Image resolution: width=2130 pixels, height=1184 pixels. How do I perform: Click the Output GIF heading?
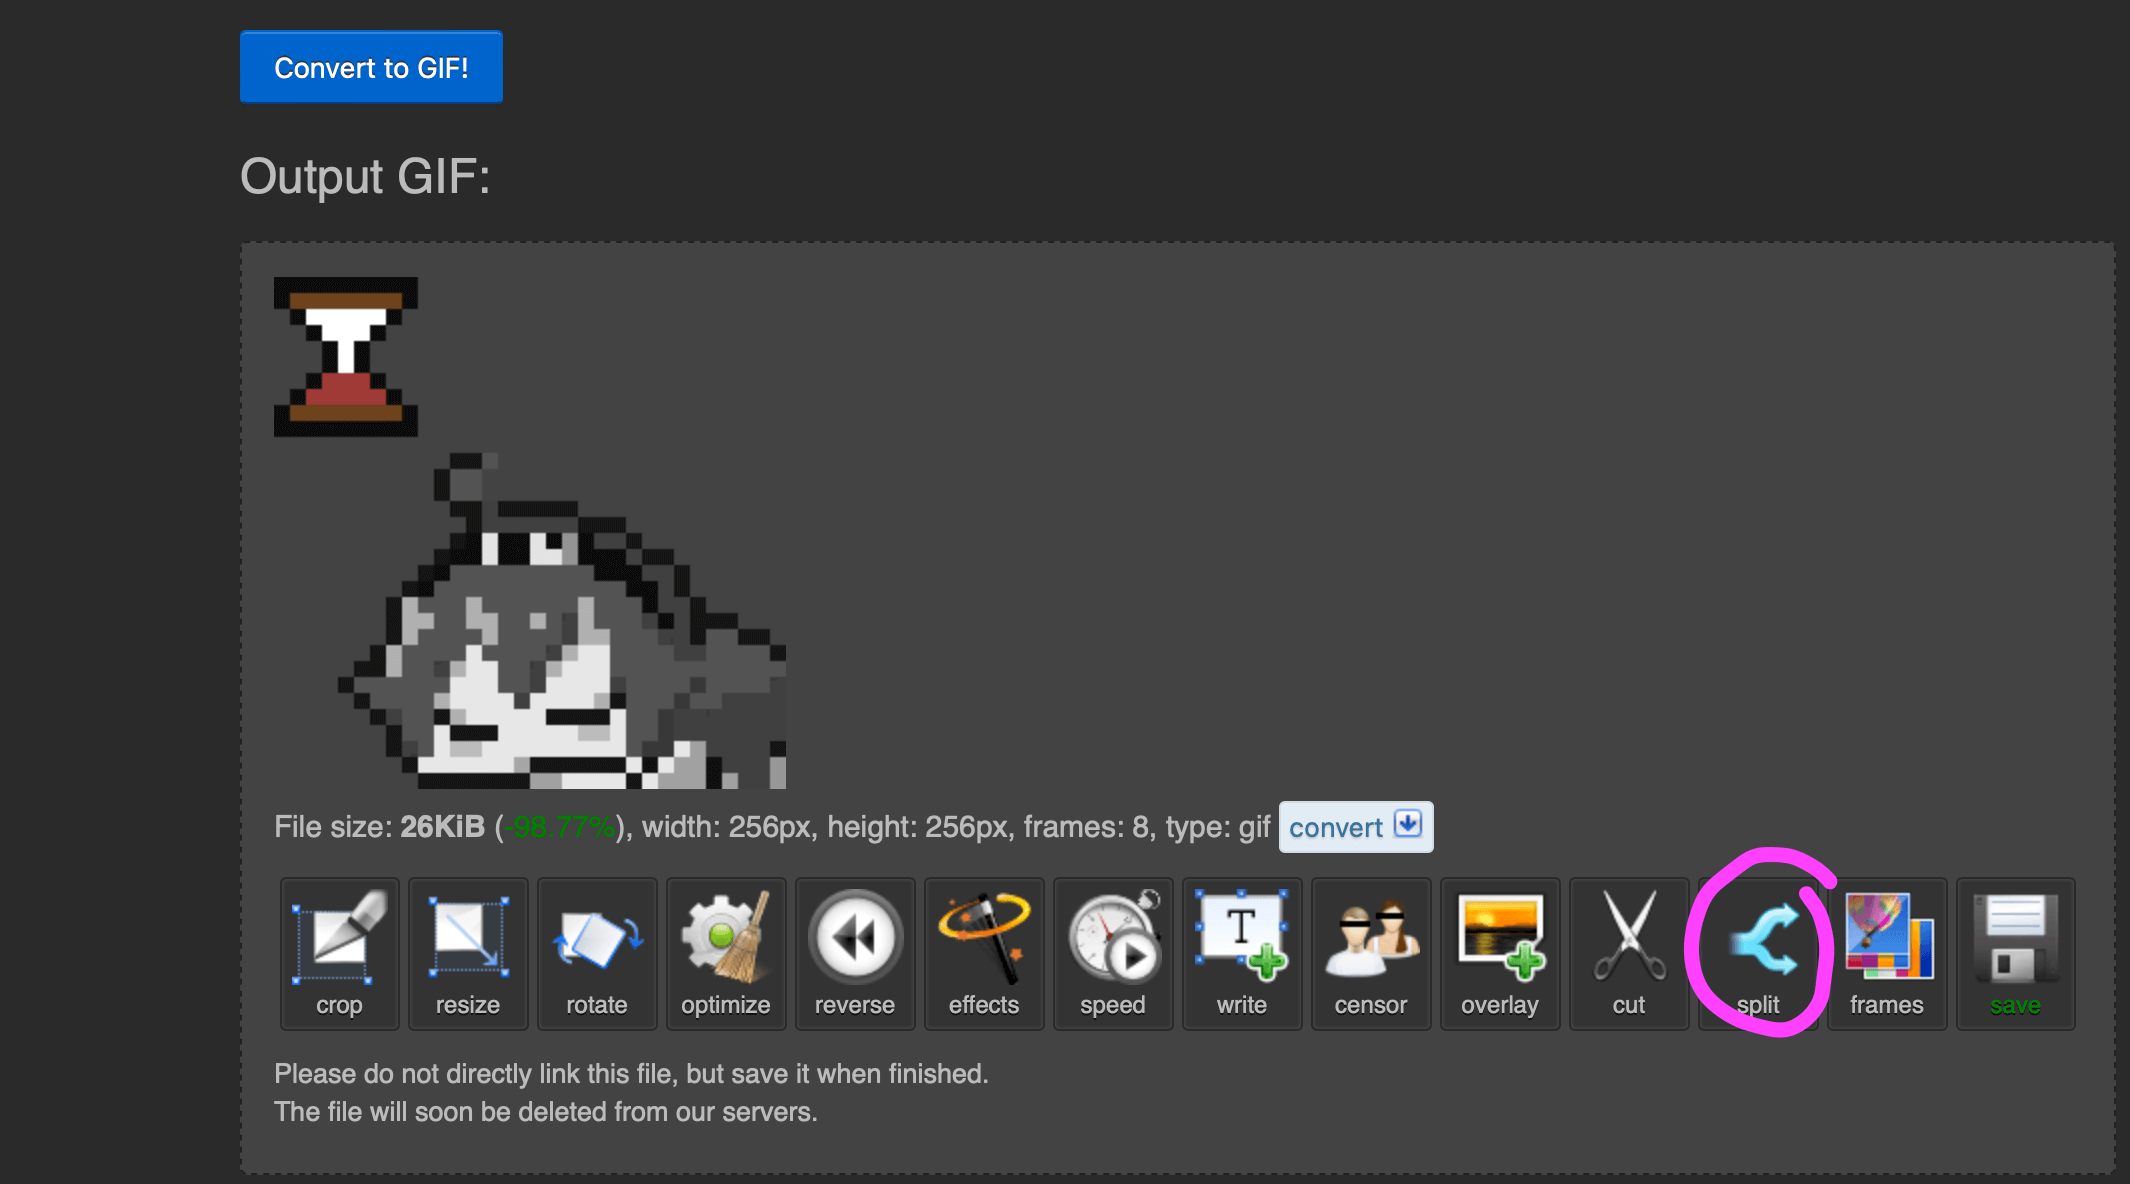(x=365, y=177)
